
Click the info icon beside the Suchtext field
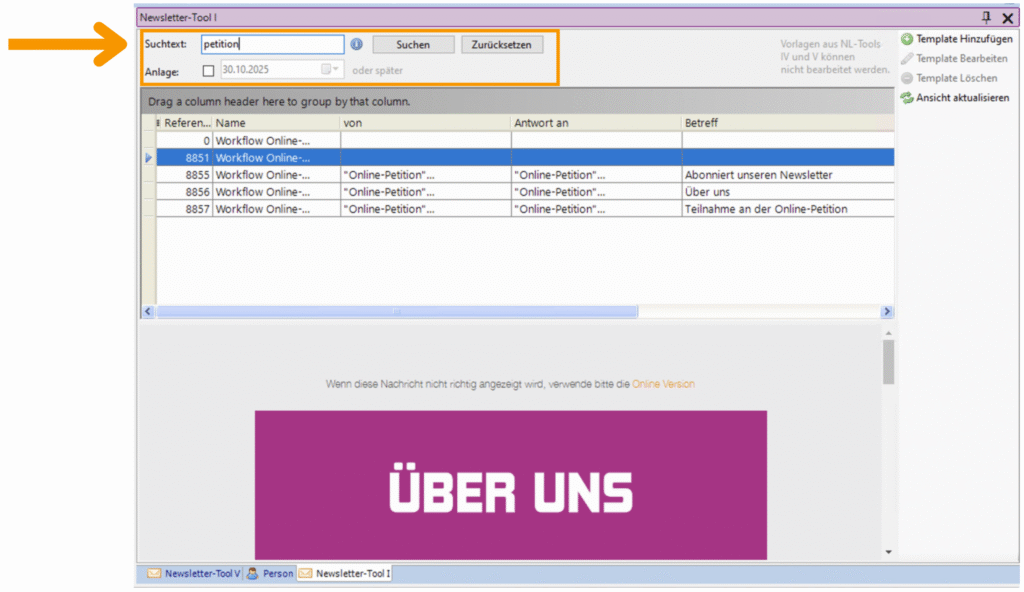pos(357,43)
